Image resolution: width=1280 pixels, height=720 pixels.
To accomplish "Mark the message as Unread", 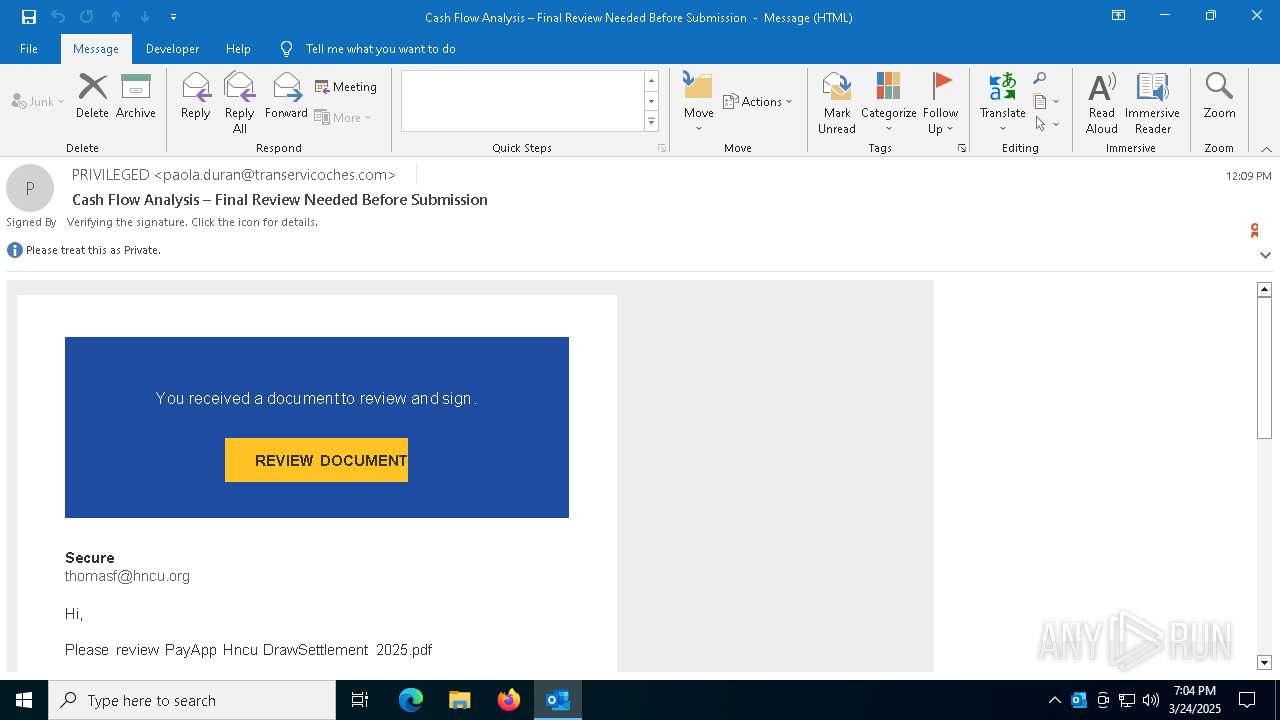I will tap(837, 102).
